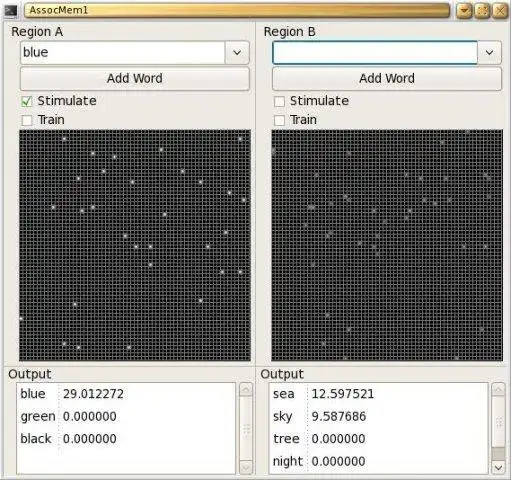
Task: Select the tree row in Region B output
Action: click(379, 439)
